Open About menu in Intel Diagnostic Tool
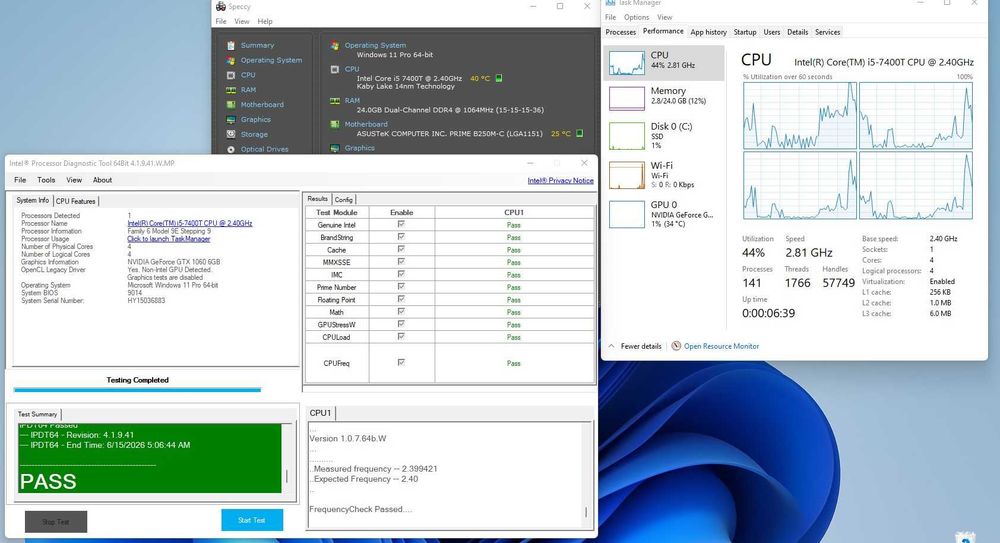 click(102, 180)
